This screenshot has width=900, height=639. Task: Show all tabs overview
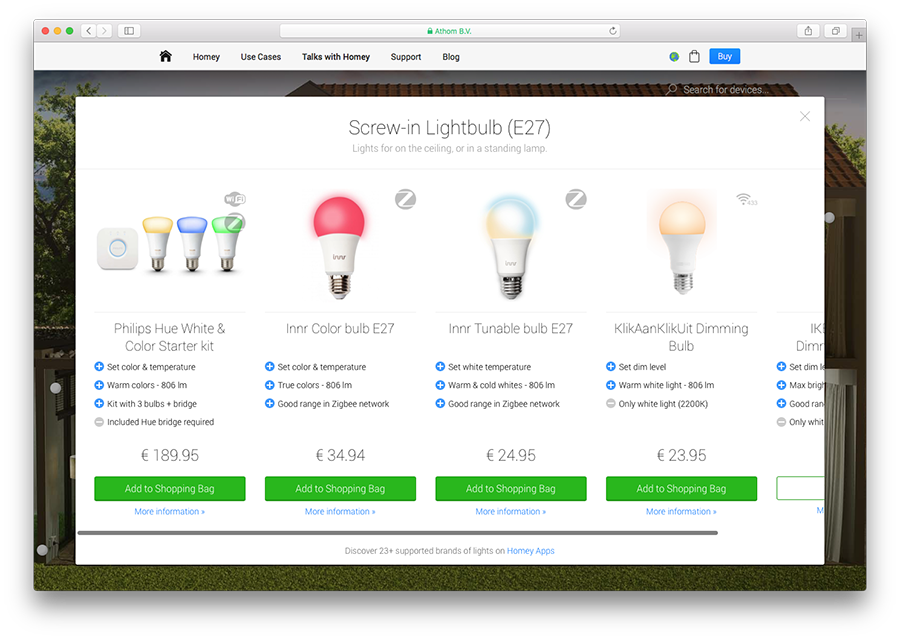click(x=836, y=31)
